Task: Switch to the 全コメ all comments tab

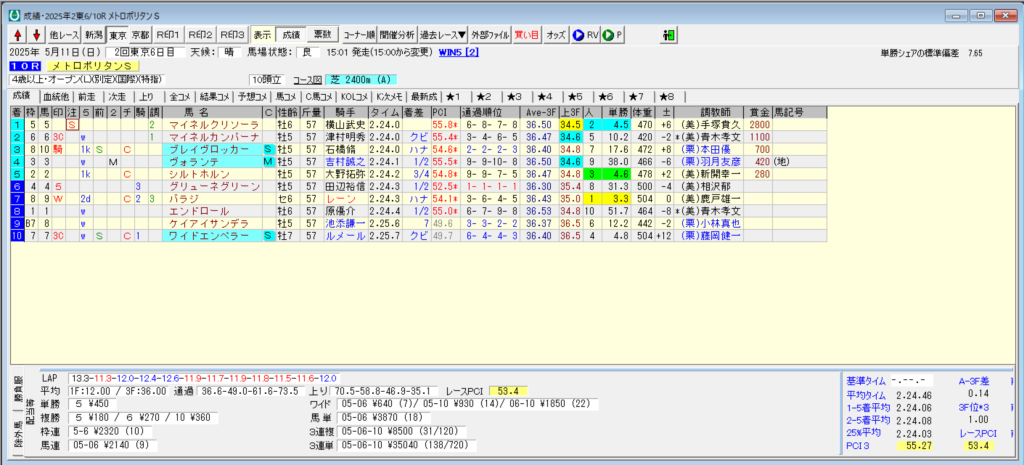Action: 179,97
